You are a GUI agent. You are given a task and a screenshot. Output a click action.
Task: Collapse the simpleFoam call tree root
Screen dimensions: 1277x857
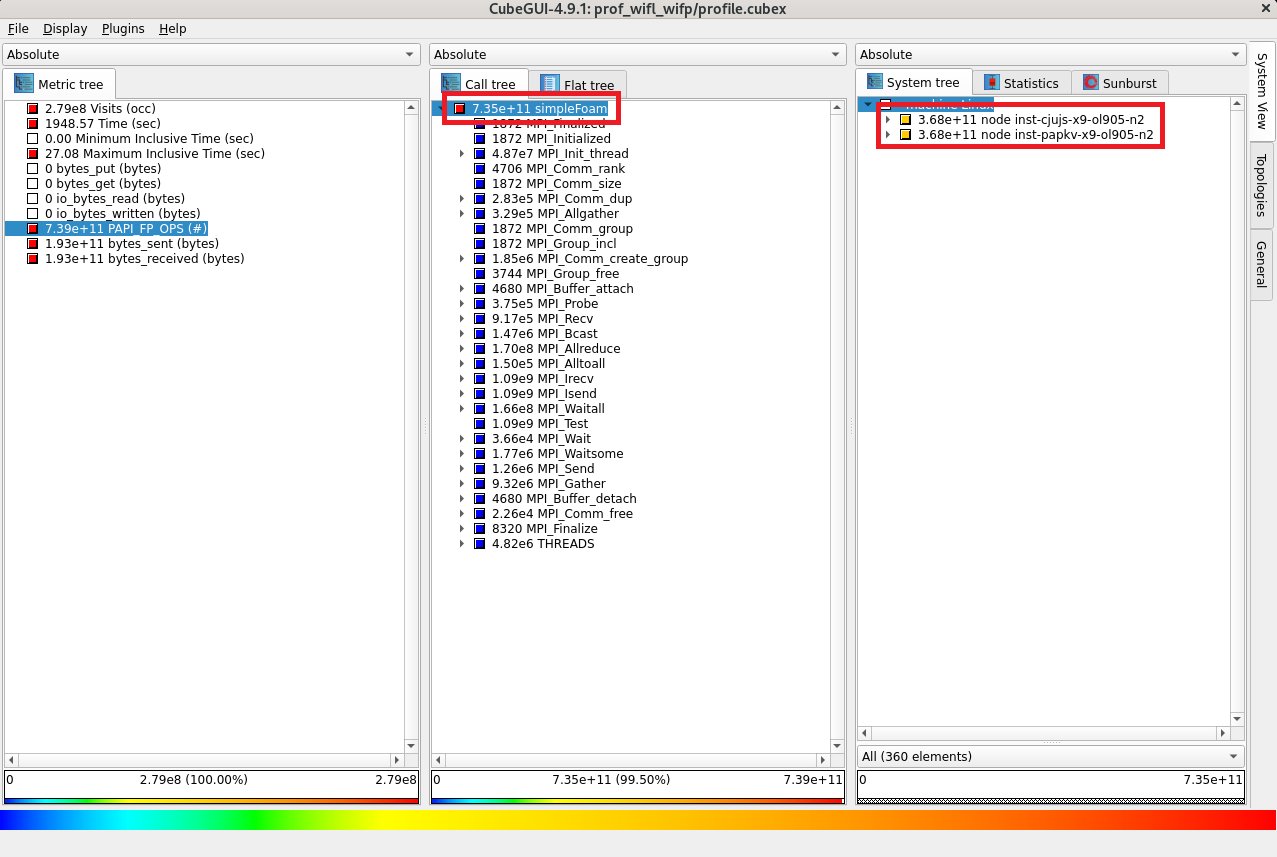click(442, 108)
